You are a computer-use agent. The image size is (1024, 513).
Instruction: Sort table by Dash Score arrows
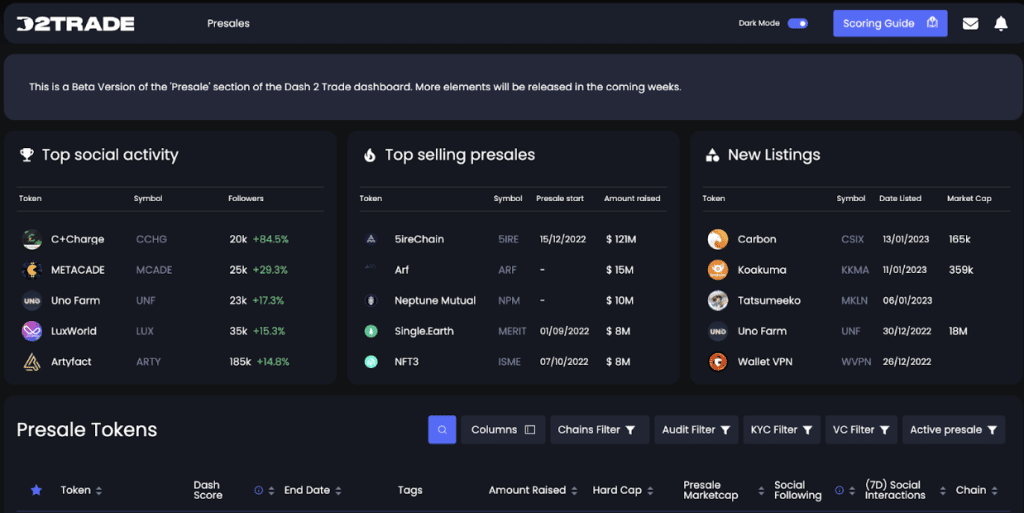pyautogui.click(x=272, y=490)
